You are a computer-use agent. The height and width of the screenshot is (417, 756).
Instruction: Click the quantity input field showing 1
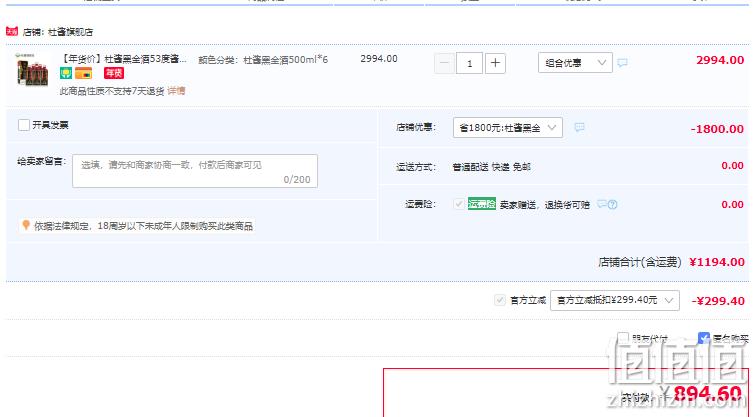pos(469,63)
